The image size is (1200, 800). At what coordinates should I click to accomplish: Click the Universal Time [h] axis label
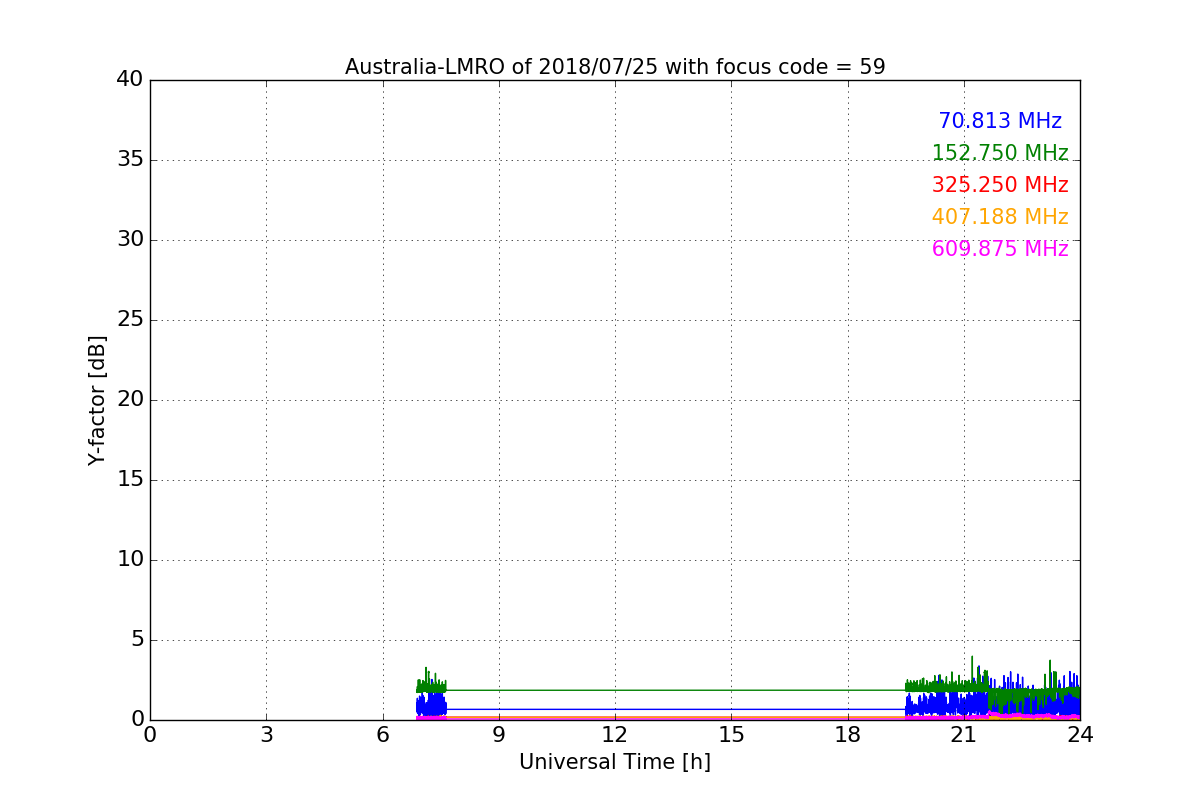coord(615,762)
